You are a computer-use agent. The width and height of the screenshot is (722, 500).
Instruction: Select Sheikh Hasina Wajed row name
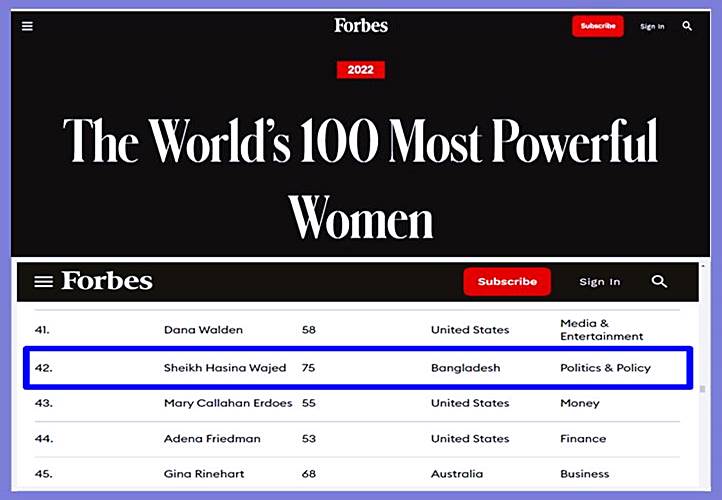(x=225, y=368)
